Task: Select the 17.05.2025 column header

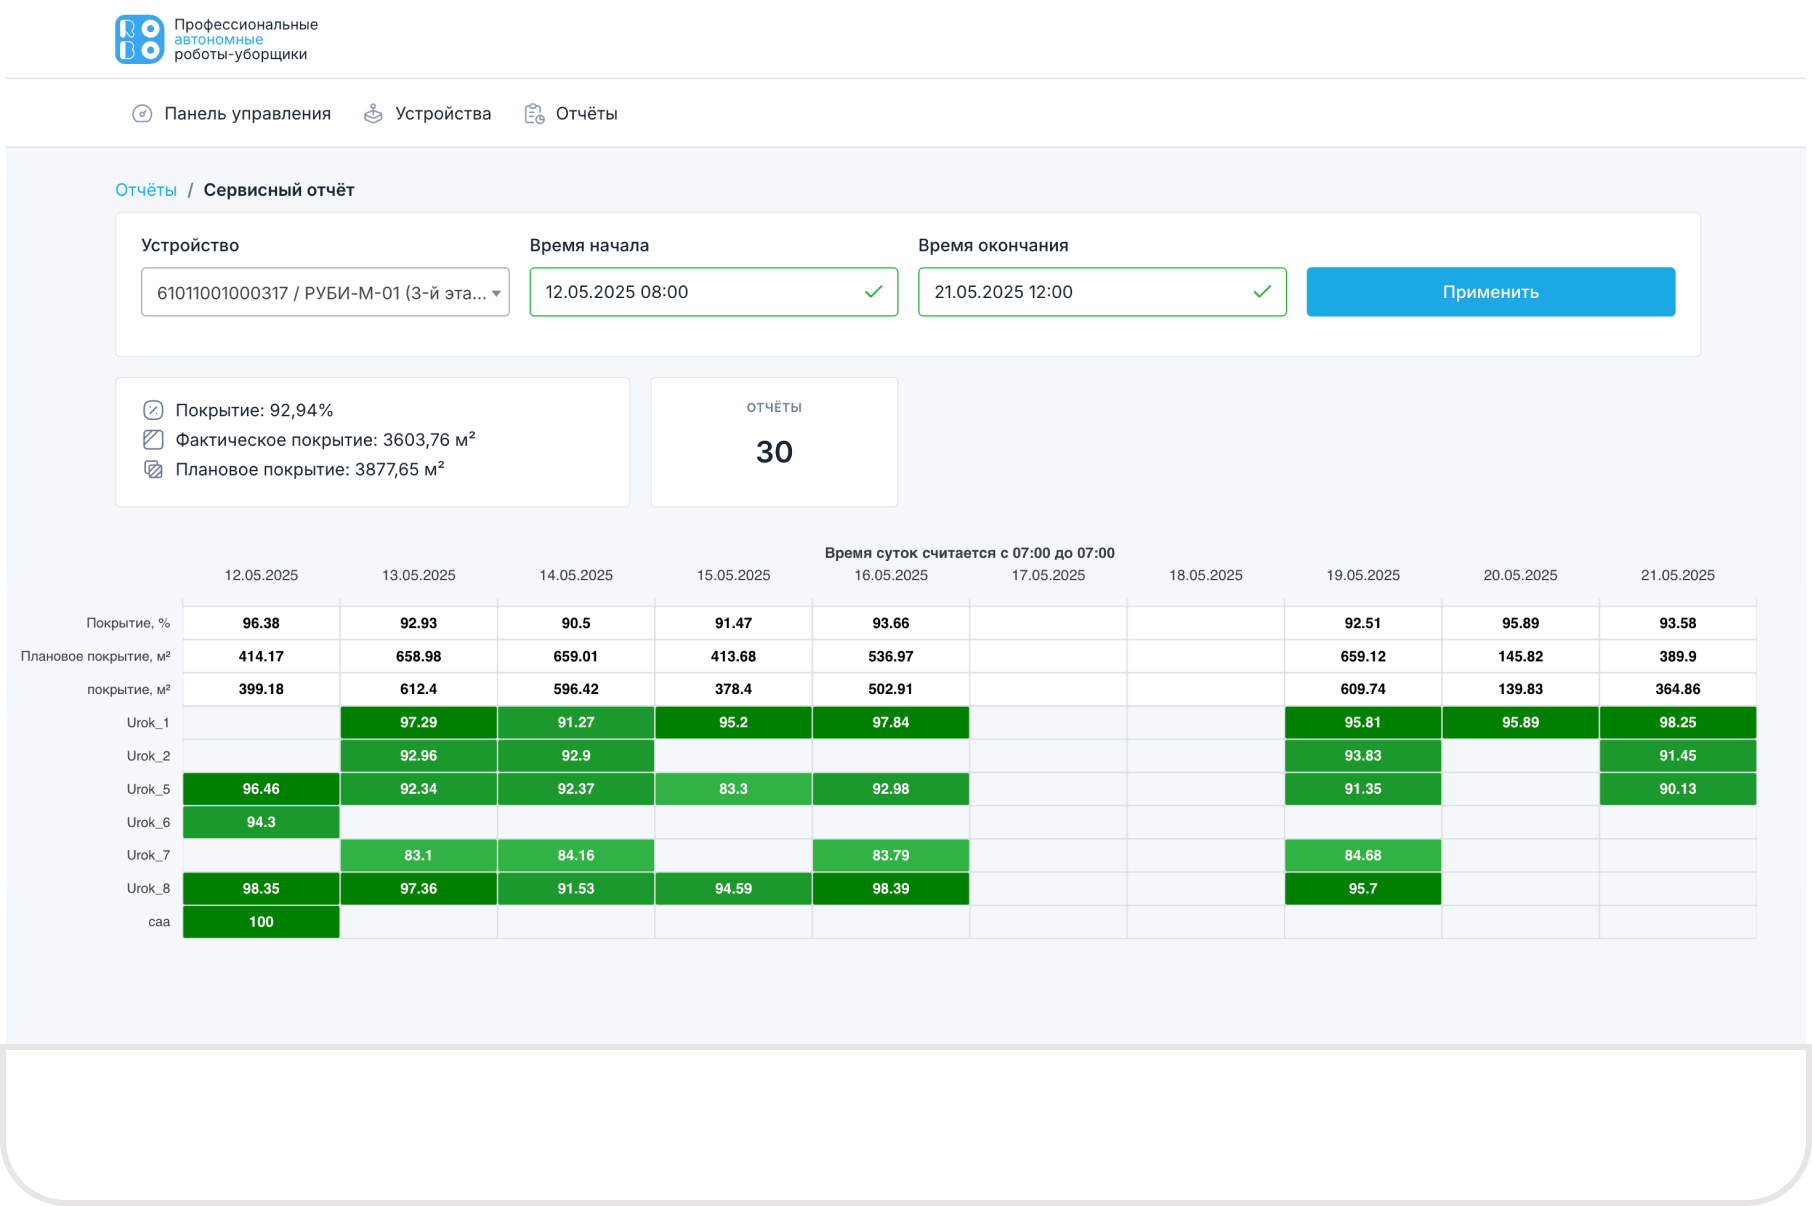Action: [x=1048, y=575]
